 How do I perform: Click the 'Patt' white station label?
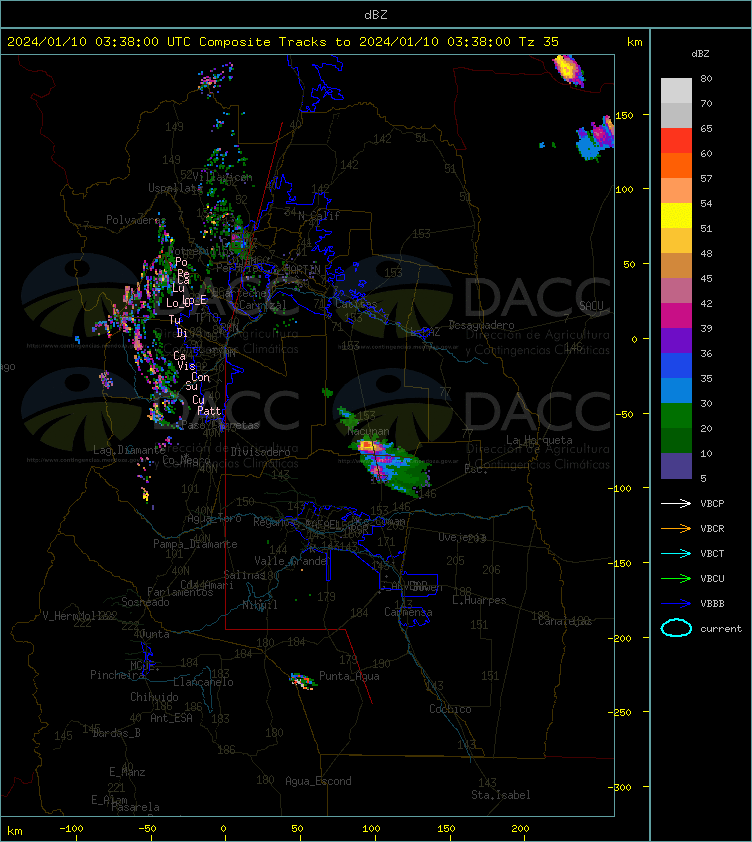pyautogui.click(x=209, y=411)
